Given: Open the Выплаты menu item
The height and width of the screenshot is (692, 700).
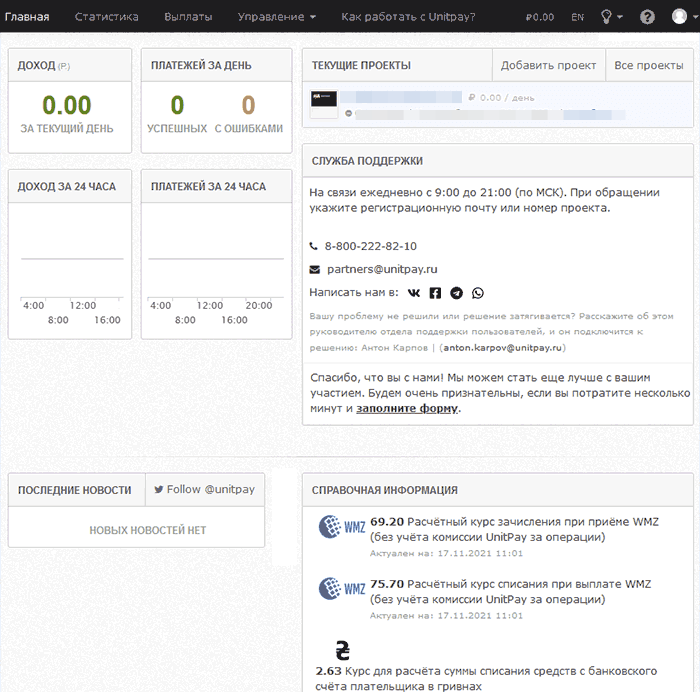Looking at the screenshot, I should coord(188,17).
